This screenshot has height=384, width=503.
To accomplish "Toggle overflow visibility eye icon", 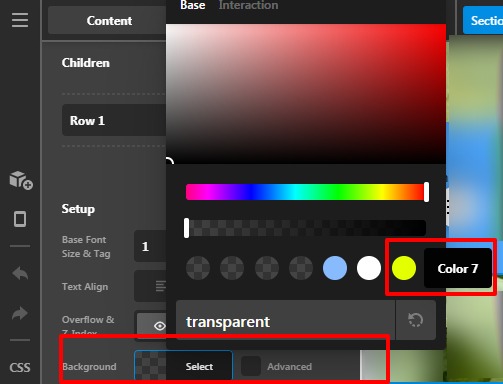I will [x=159, y=326].
